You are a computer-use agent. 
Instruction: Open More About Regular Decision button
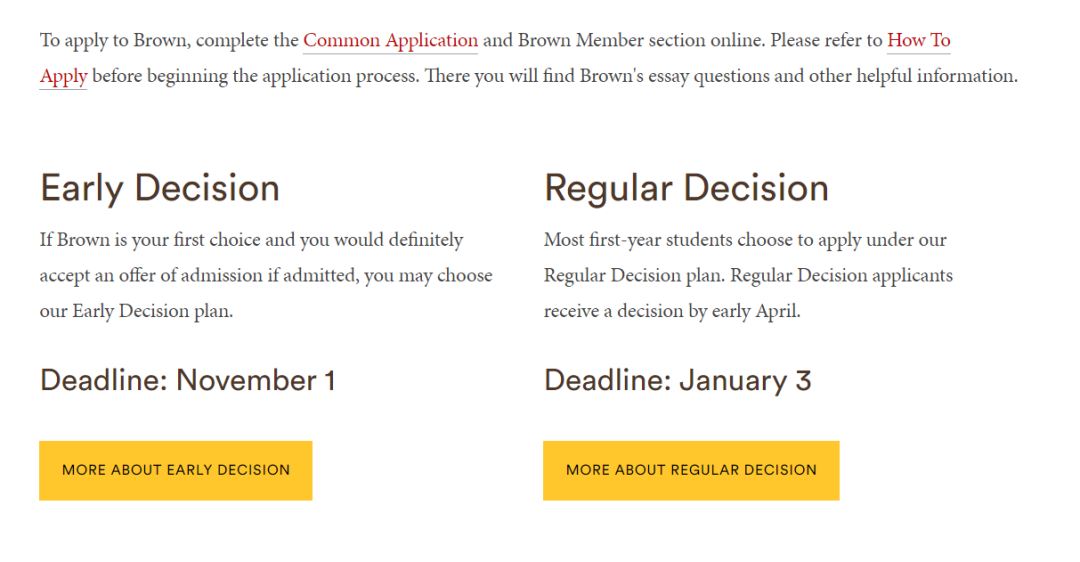pyautogui.click(x=691, y=470)
